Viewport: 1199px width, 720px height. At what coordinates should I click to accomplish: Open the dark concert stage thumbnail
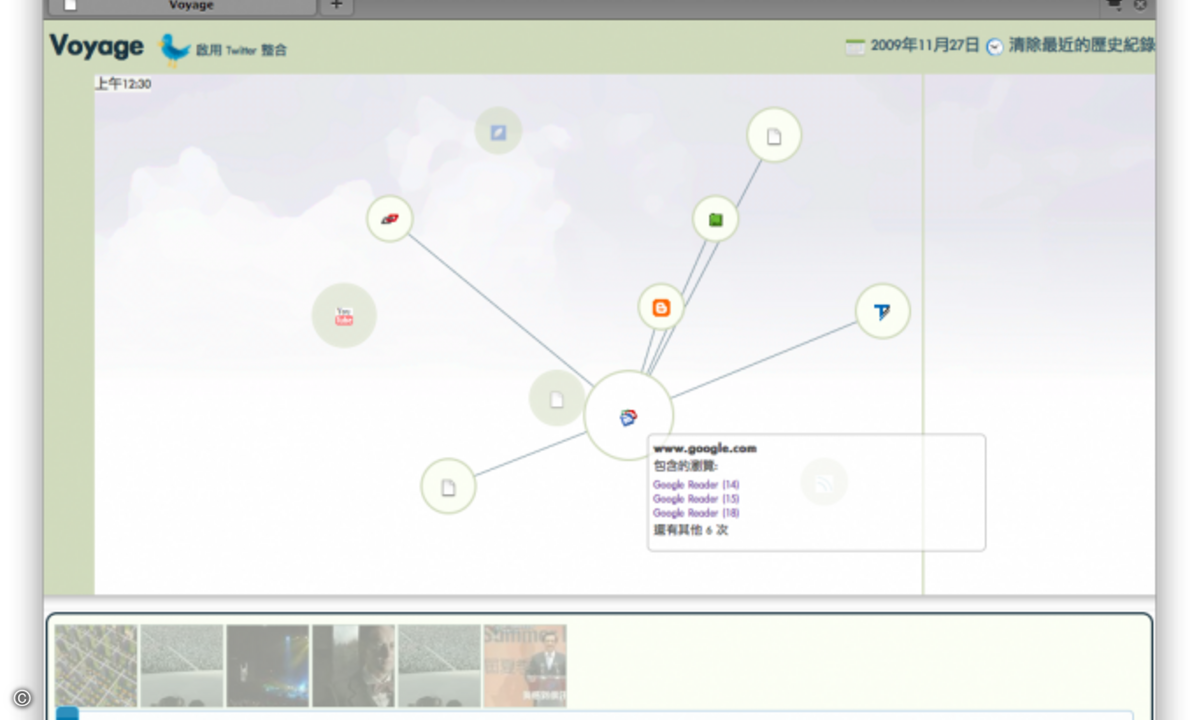pyautogui.click(x=268, y=666)
